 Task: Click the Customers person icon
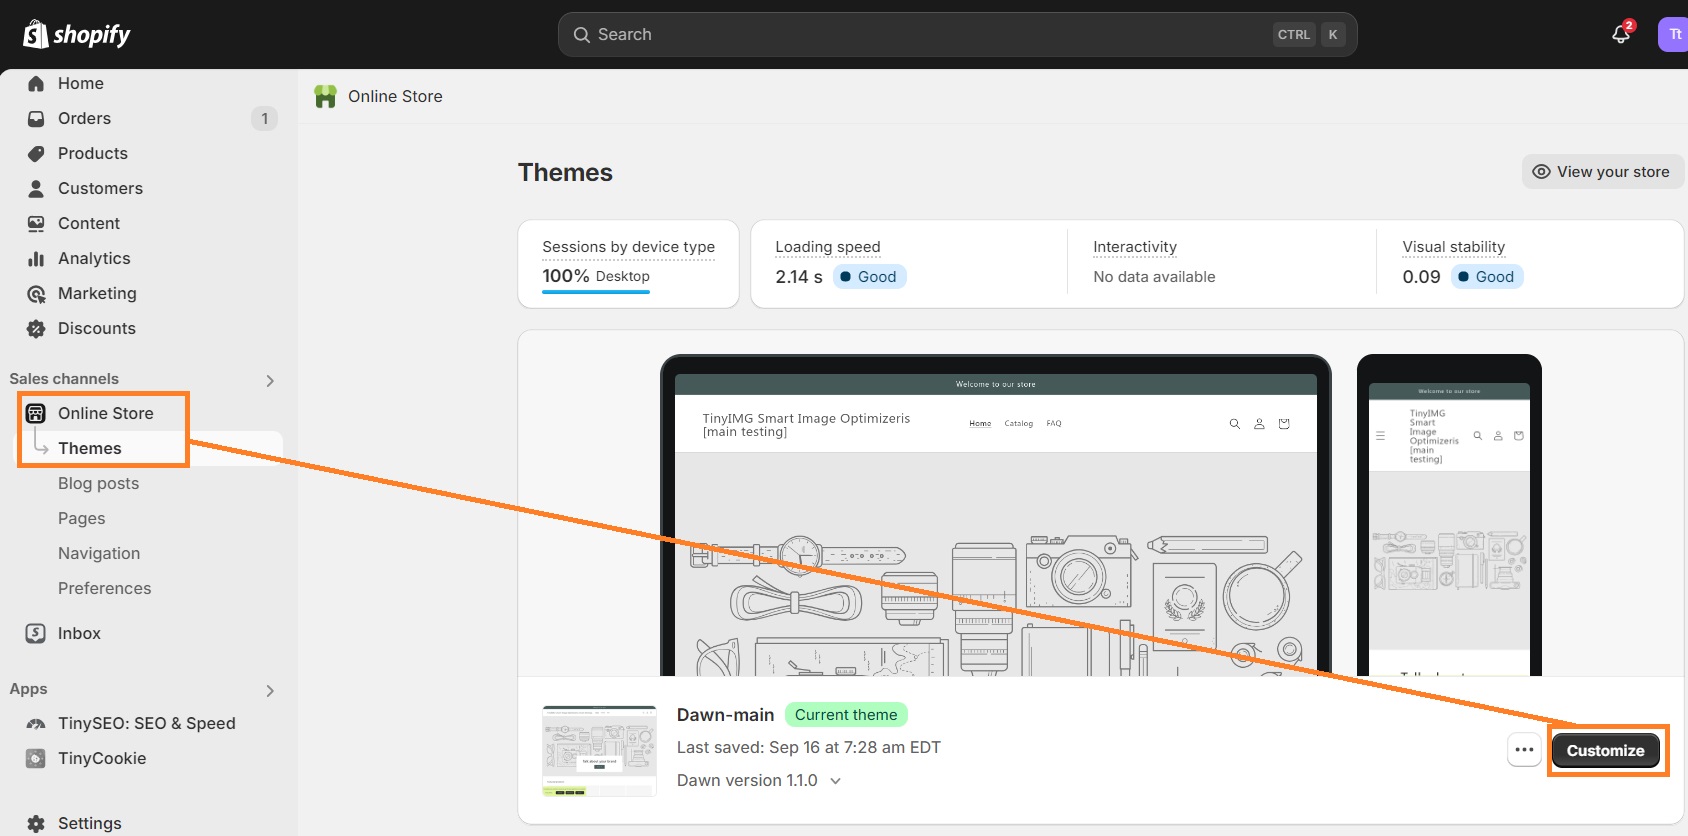[36, 188]
